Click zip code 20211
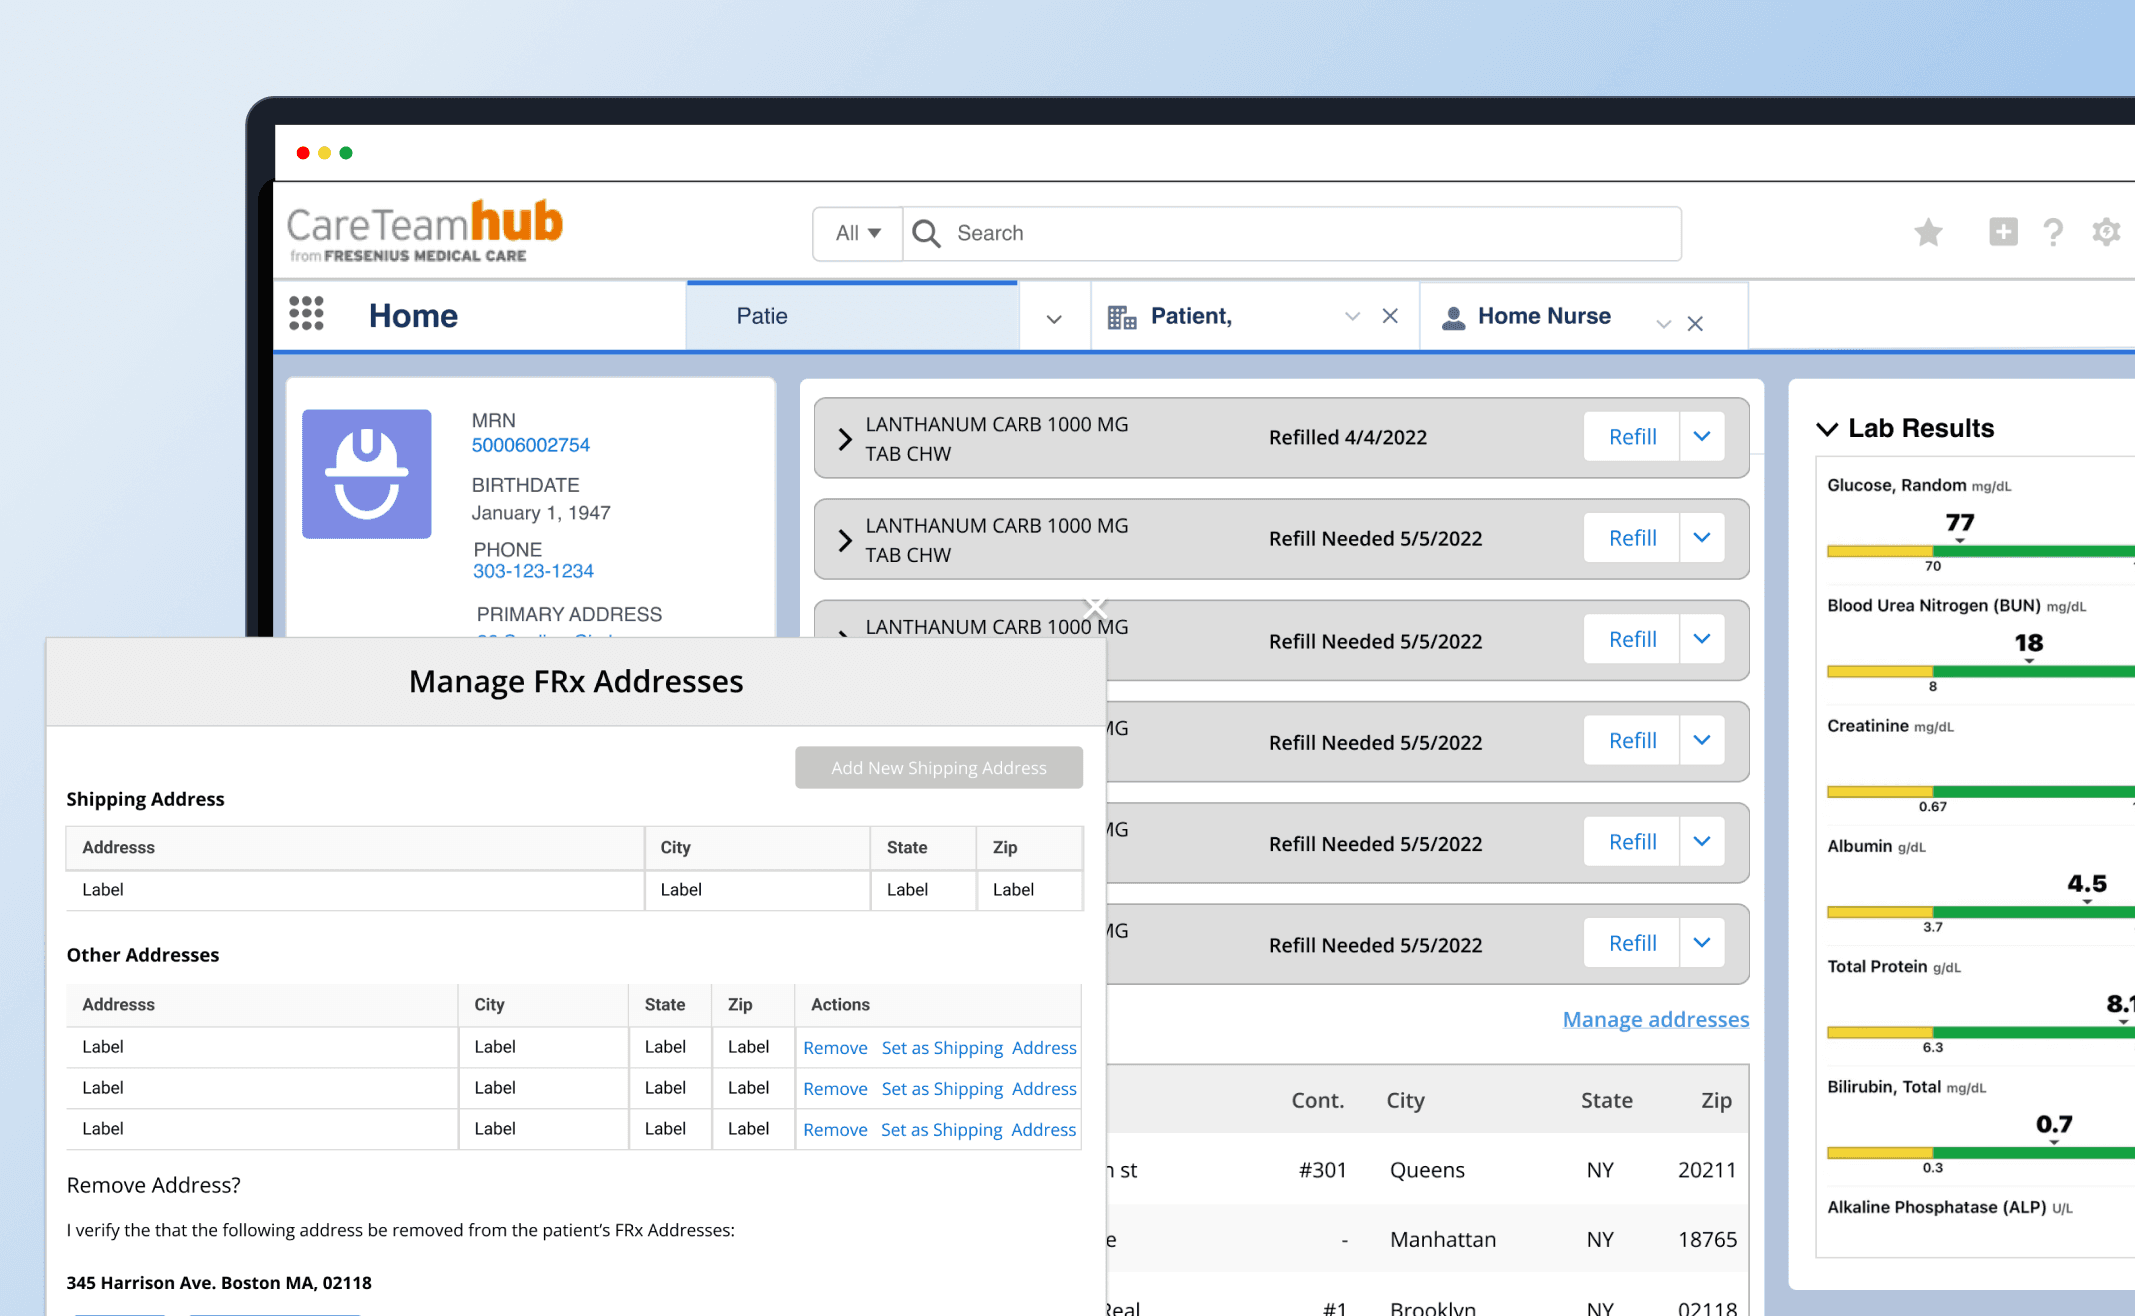 (x=1707, y=1170)
